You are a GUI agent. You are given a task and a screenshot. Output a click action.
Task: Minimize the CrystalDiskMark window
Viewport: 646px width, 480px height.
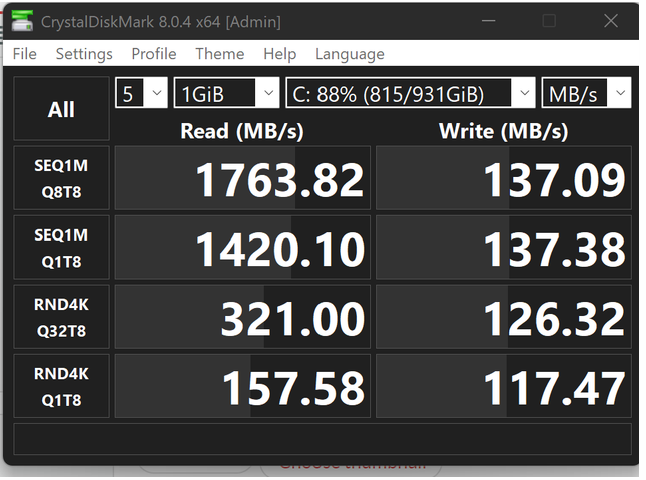[x=487, y=21]
